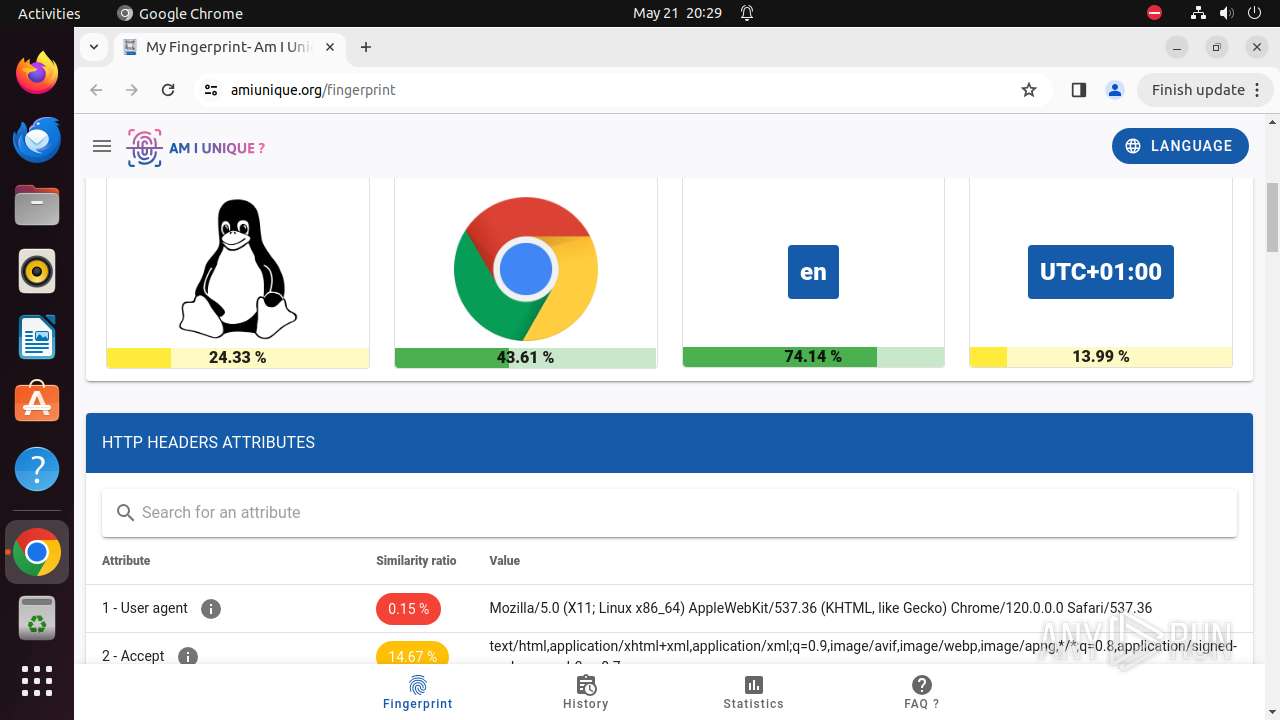
Task: Open the network system tray icon
Action: tap(1198, 13)
